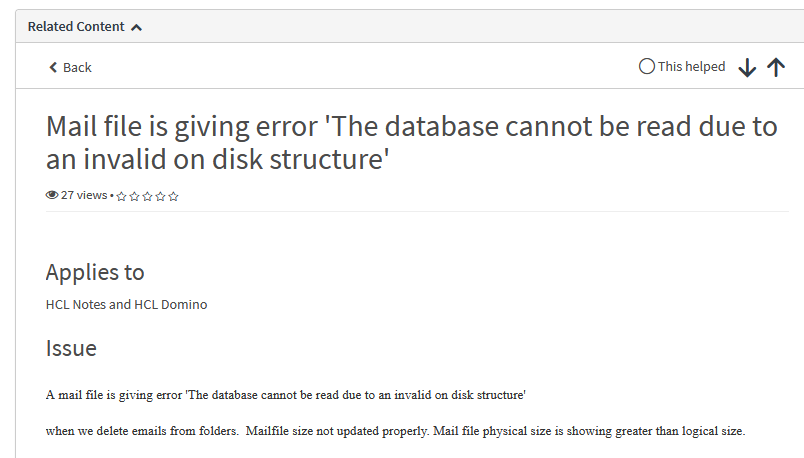Viewport: 804px width, 458px height.
Task: Click the left chevron beside Back
Action: coord(53,67)
